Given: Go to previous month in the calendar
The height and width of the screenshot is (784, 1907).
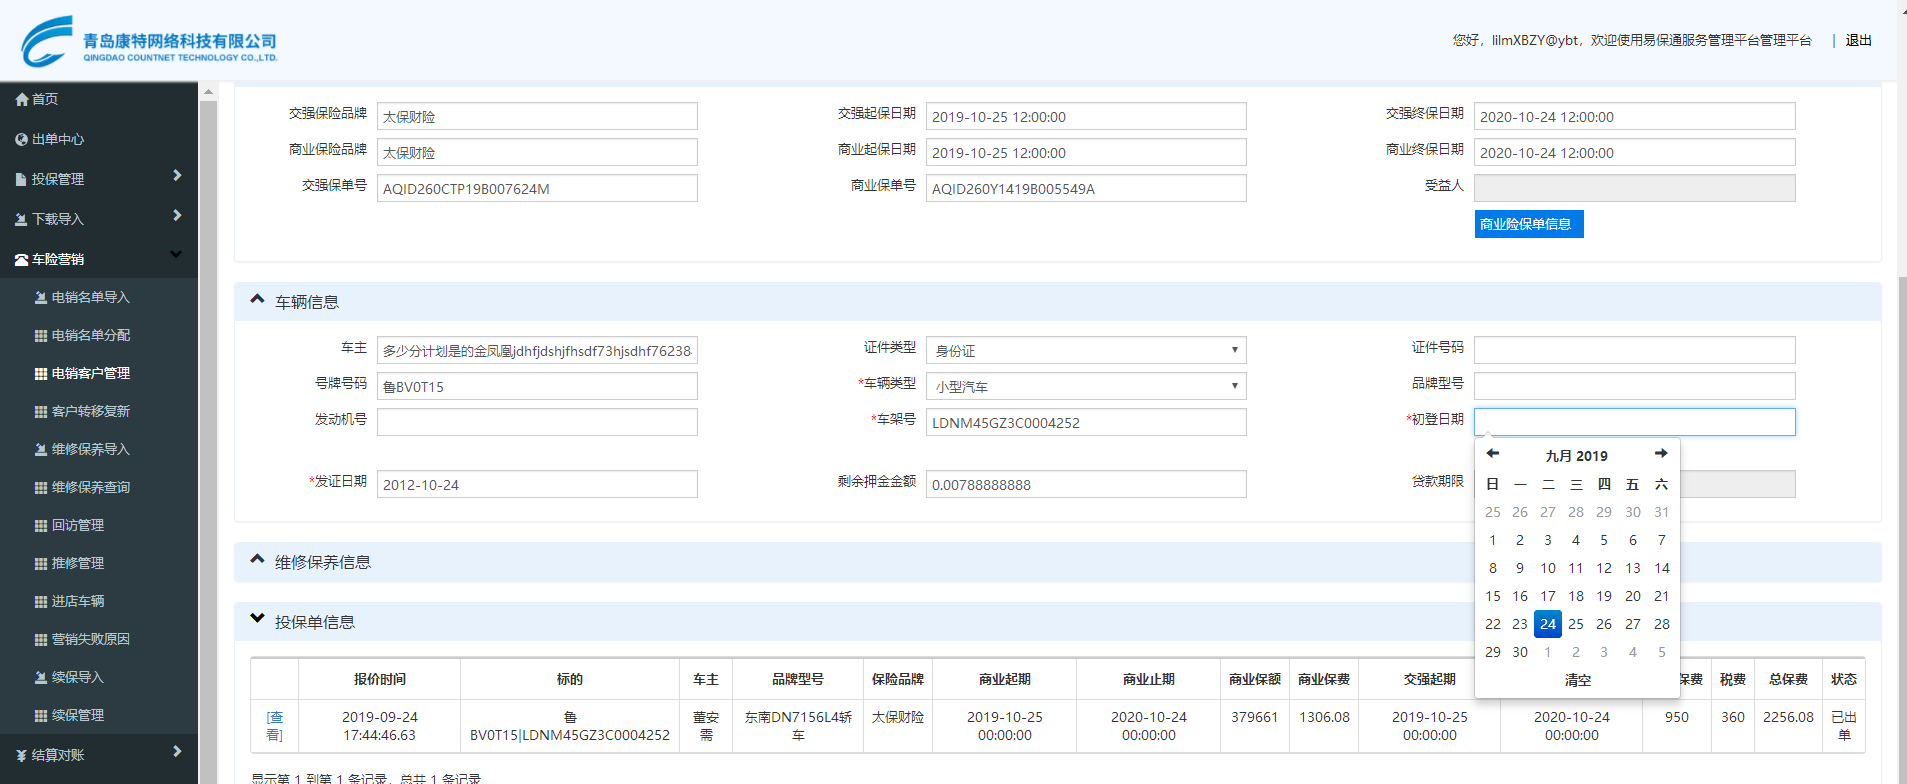Looking at the screenshot, I should [1492, 454].
